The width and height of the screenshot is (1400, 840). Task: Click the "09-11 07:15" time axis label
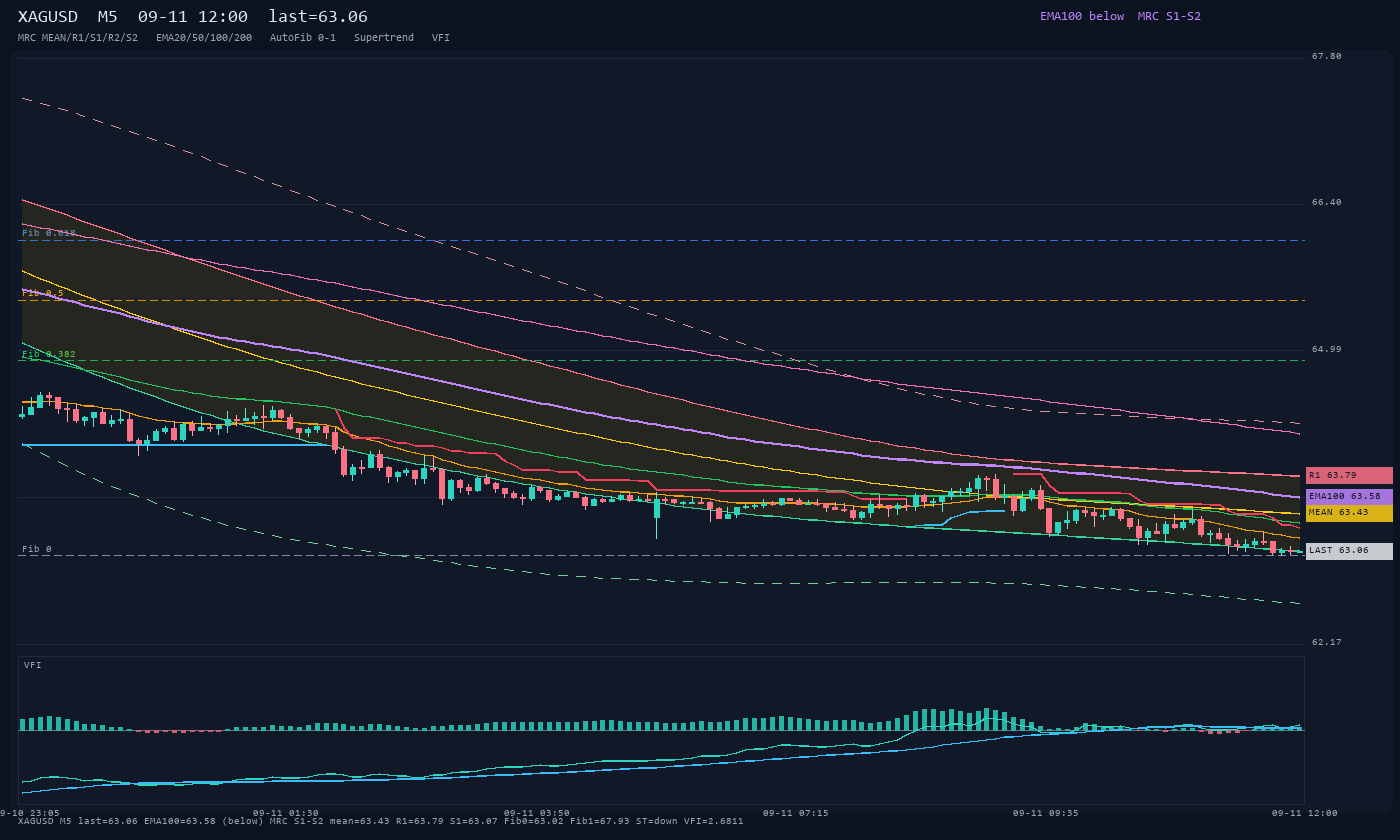(x=796, y=813)
